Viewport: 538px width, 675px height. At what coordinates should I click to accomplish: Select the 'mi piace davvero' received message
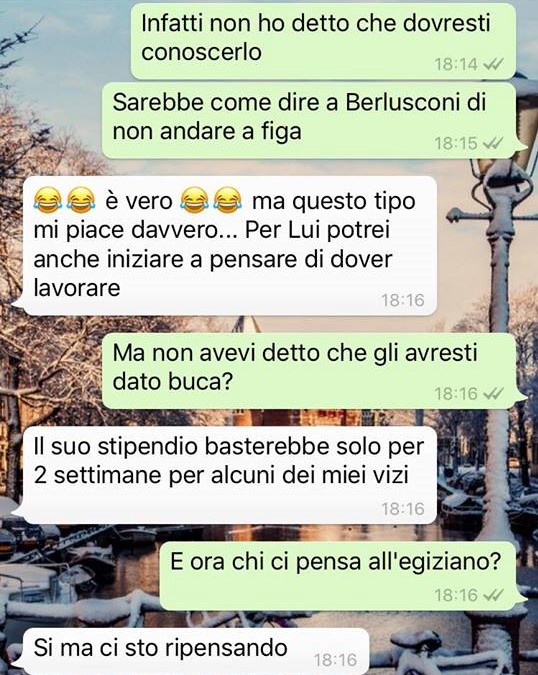coord(229,245)
